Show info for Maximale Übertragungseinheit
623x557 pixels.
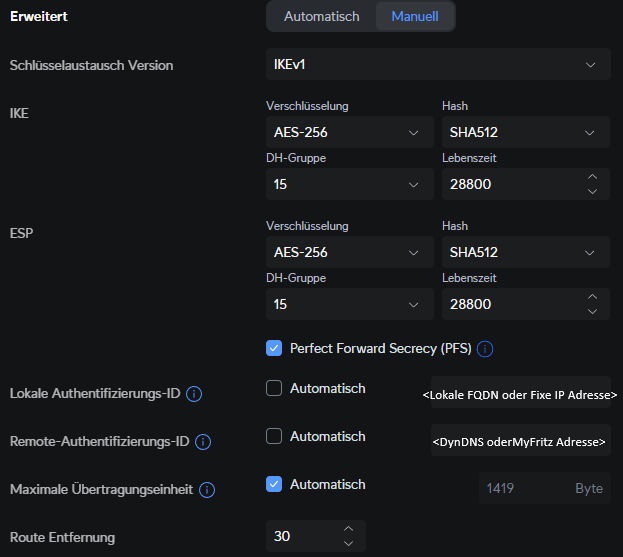coord(207,490)
